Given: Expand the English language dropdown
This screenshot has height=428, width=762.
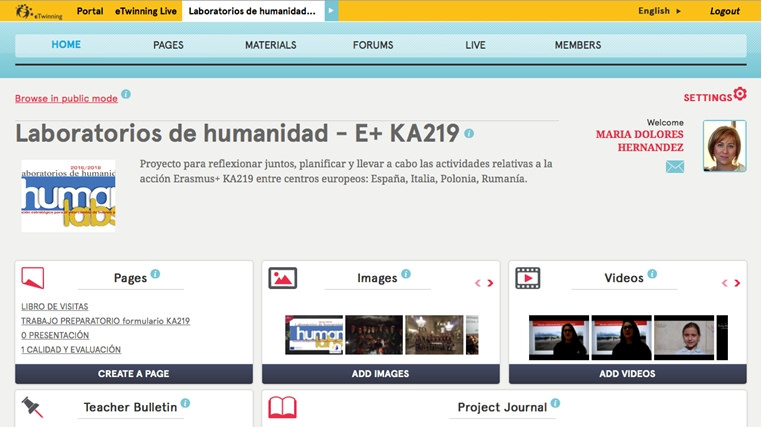Looking at the screenshot, I should [659, 11].
